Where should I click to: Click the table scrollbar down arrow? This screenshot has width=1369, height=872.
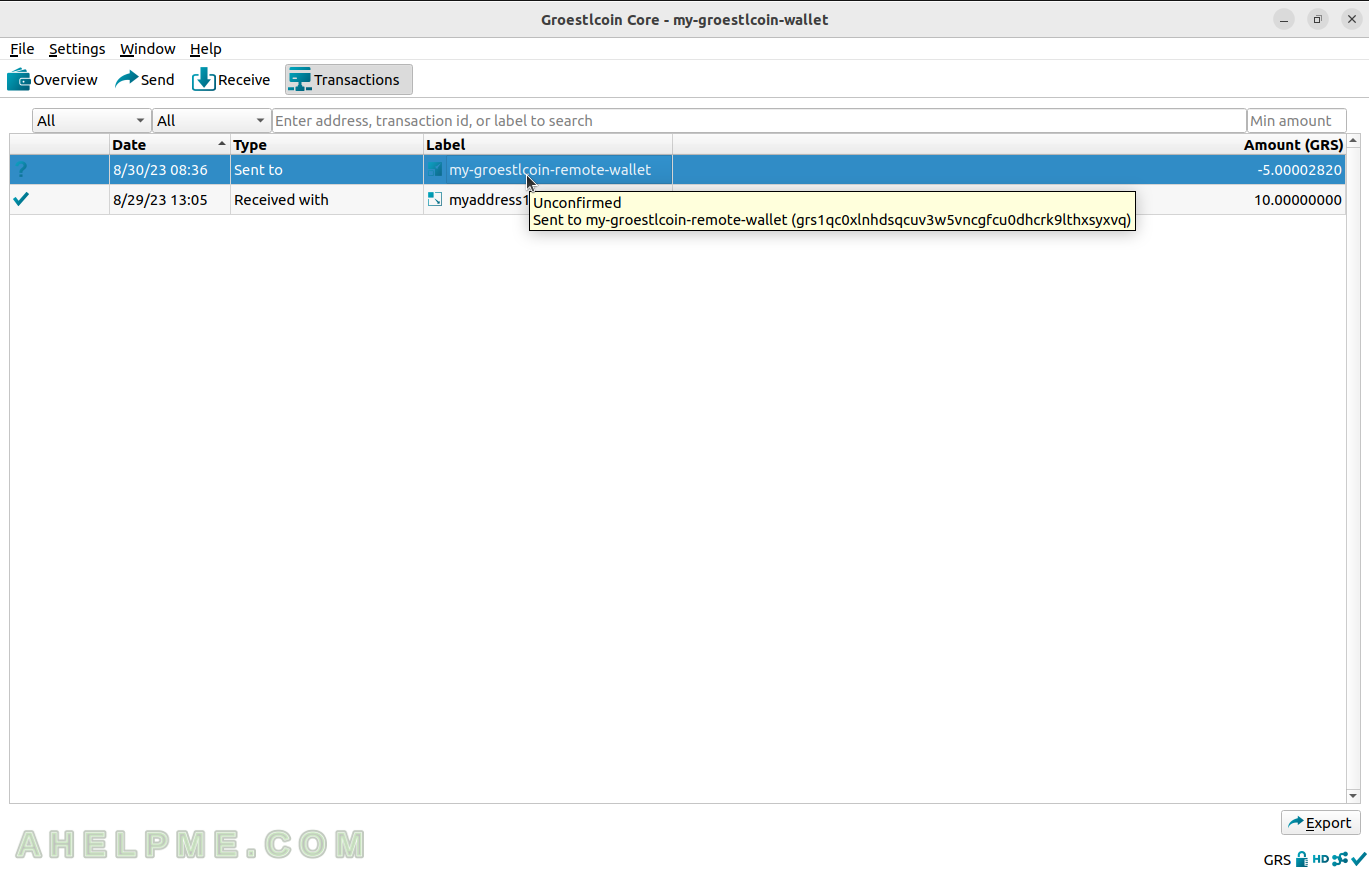click(1353, 796)
